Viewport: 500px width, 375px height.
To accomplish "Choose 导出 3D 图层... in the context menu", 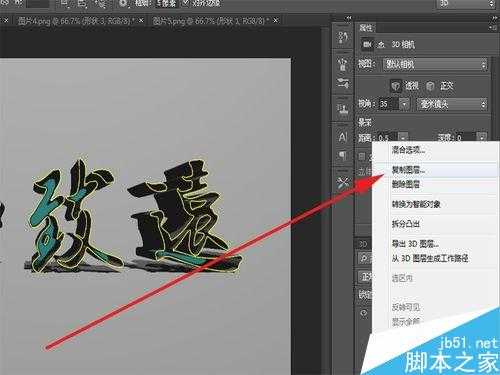I will pyautogui.click(x=415, y=244).
